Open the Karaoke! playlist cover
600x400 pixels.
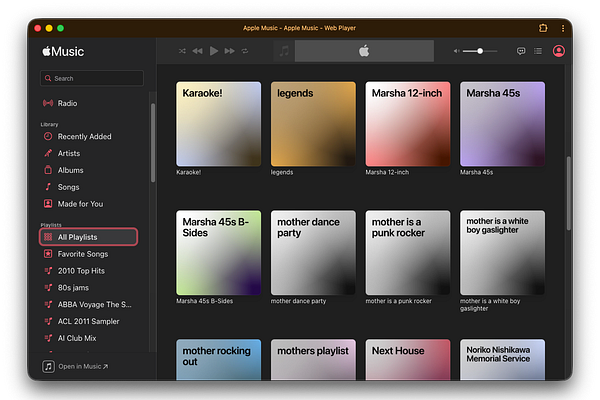218,124
